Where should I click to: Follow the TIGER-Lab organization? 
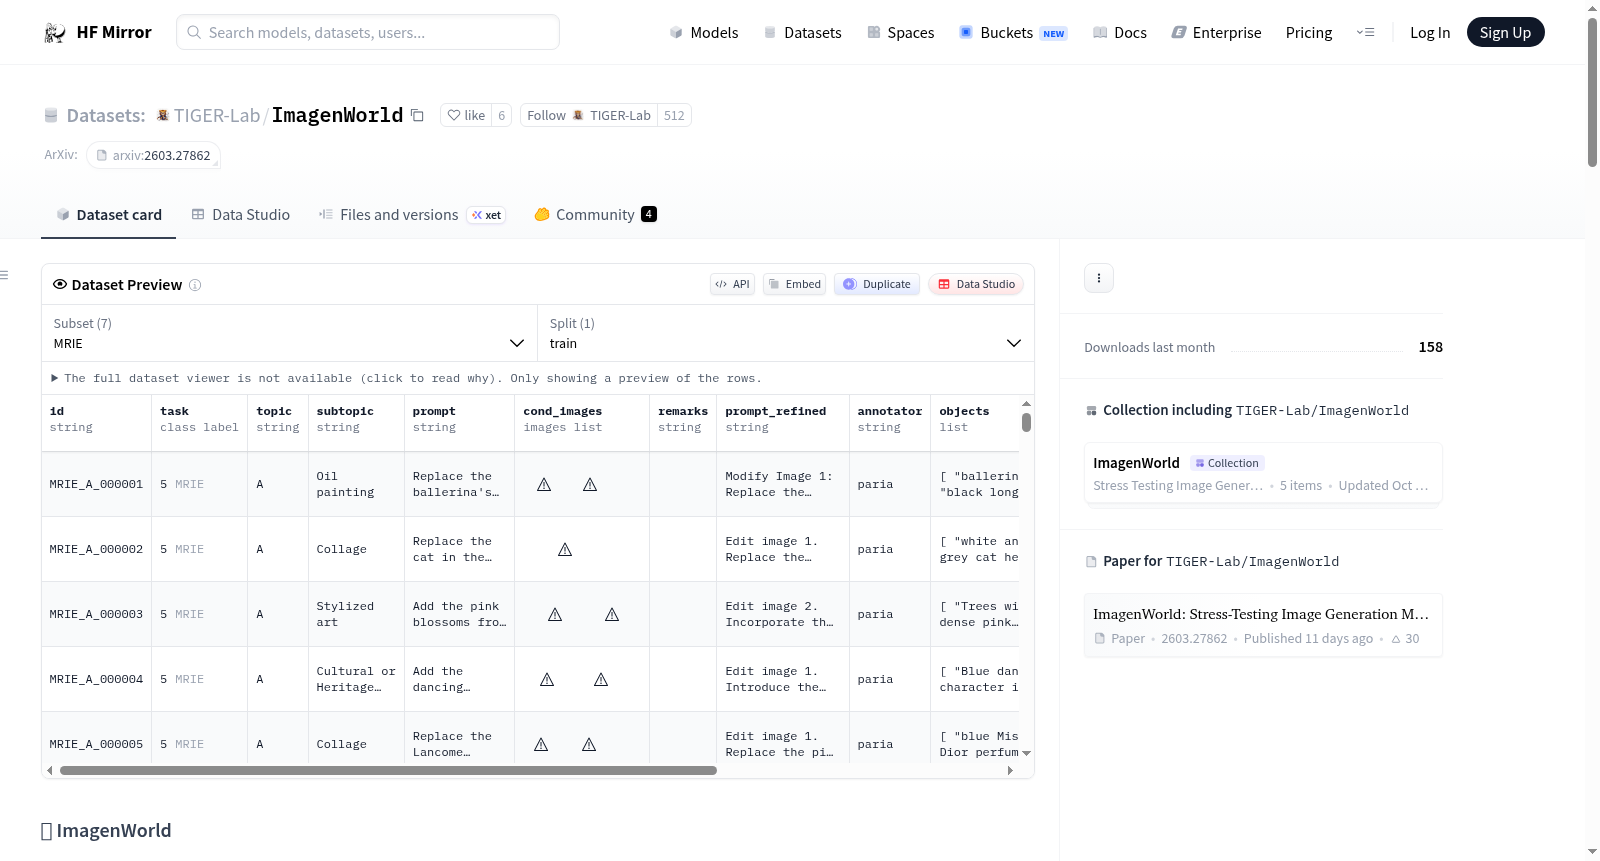point(589,116)
